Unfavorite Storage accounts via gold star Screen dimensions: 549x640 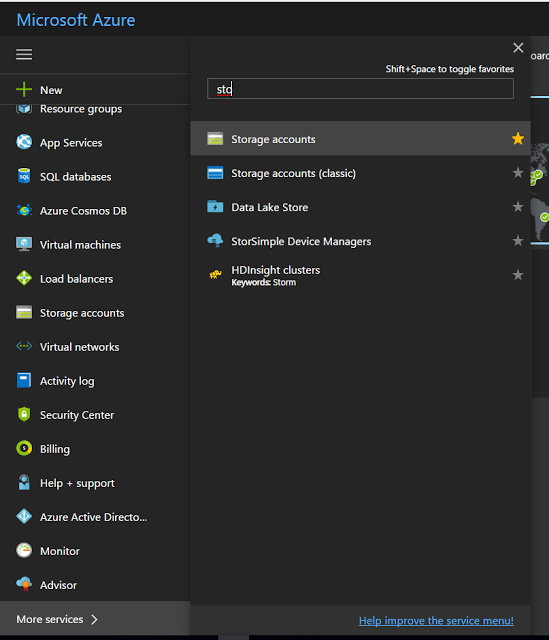(x=518, y=138)
